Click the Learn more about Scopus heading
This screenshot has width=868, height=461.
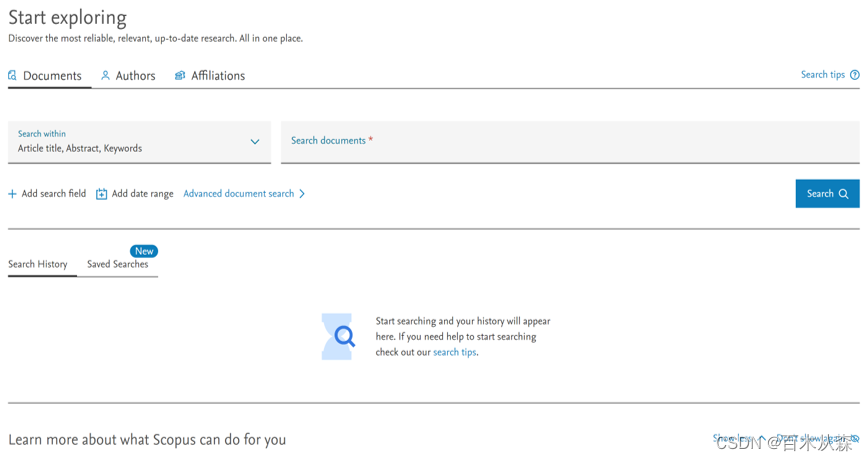coord(147,440)
